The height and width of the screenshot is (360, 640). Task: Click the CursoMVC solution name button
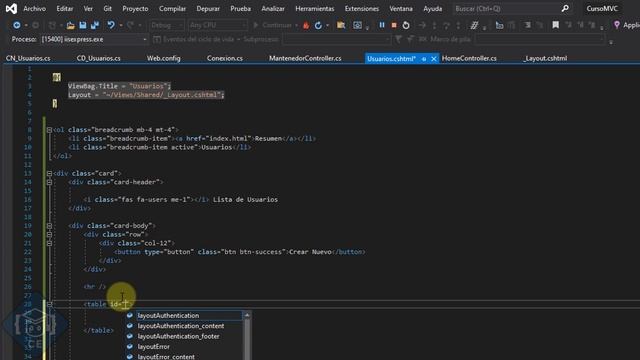[602, 9]
